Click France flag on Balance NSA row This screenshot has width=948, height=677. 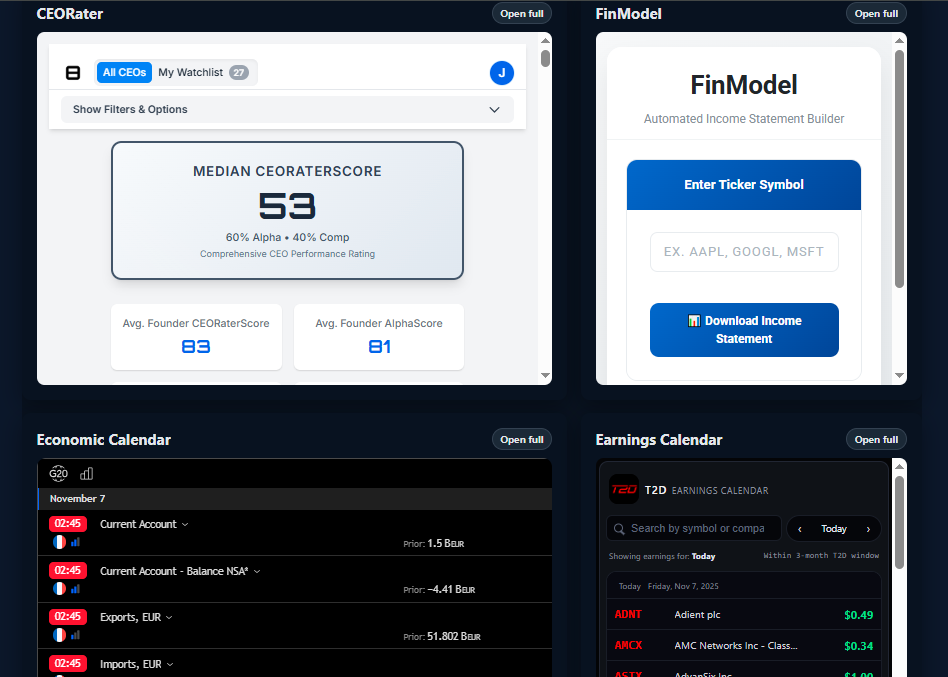(x=59, y=588)
